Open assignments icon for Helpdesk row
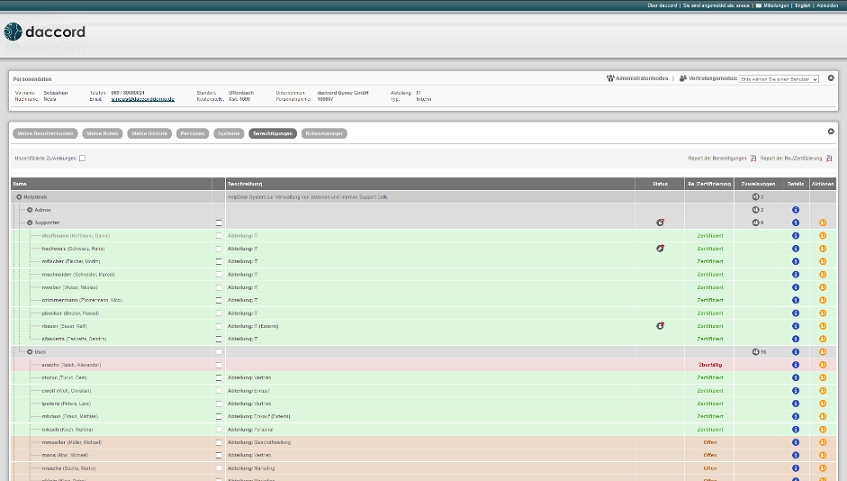 coord(756,197)
